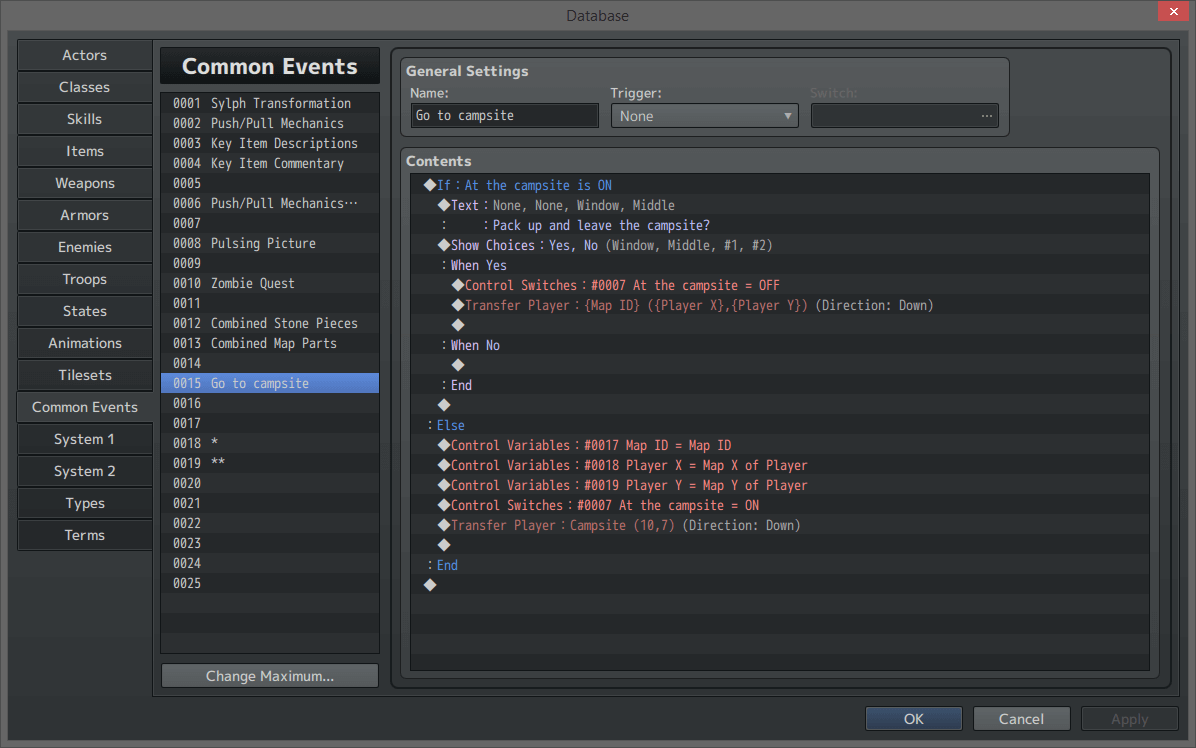Select event 0016 in the list
Image resolution: width=1196 pixels, height=748 pixels.
click(x=270, y=403)
